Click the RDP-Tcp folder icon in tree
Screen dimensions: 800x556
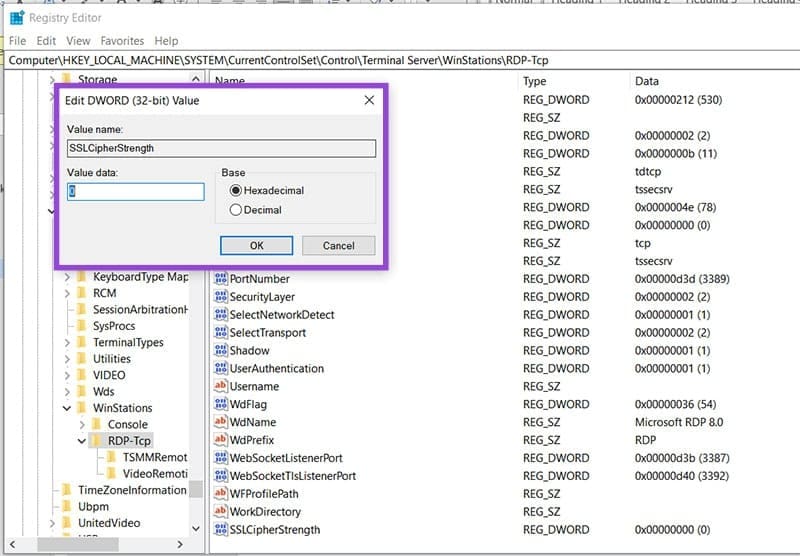(96, 440)
